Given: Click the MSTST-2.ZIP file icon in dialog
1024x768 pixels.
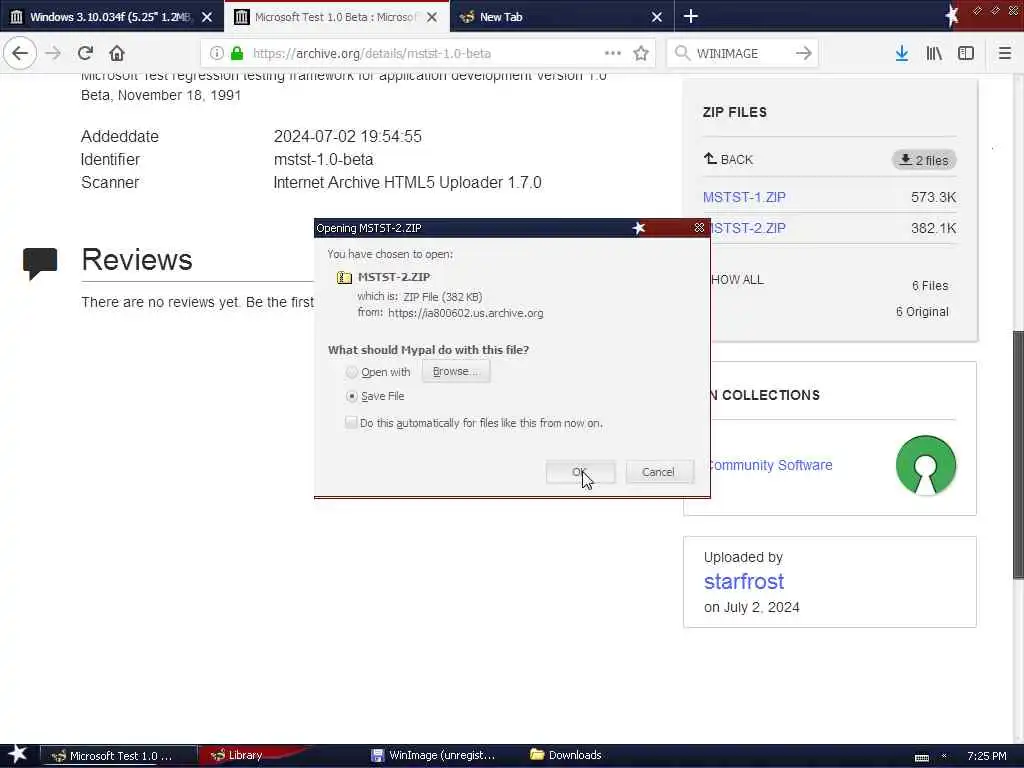Looking at the screenshot, I should [344, 278].
